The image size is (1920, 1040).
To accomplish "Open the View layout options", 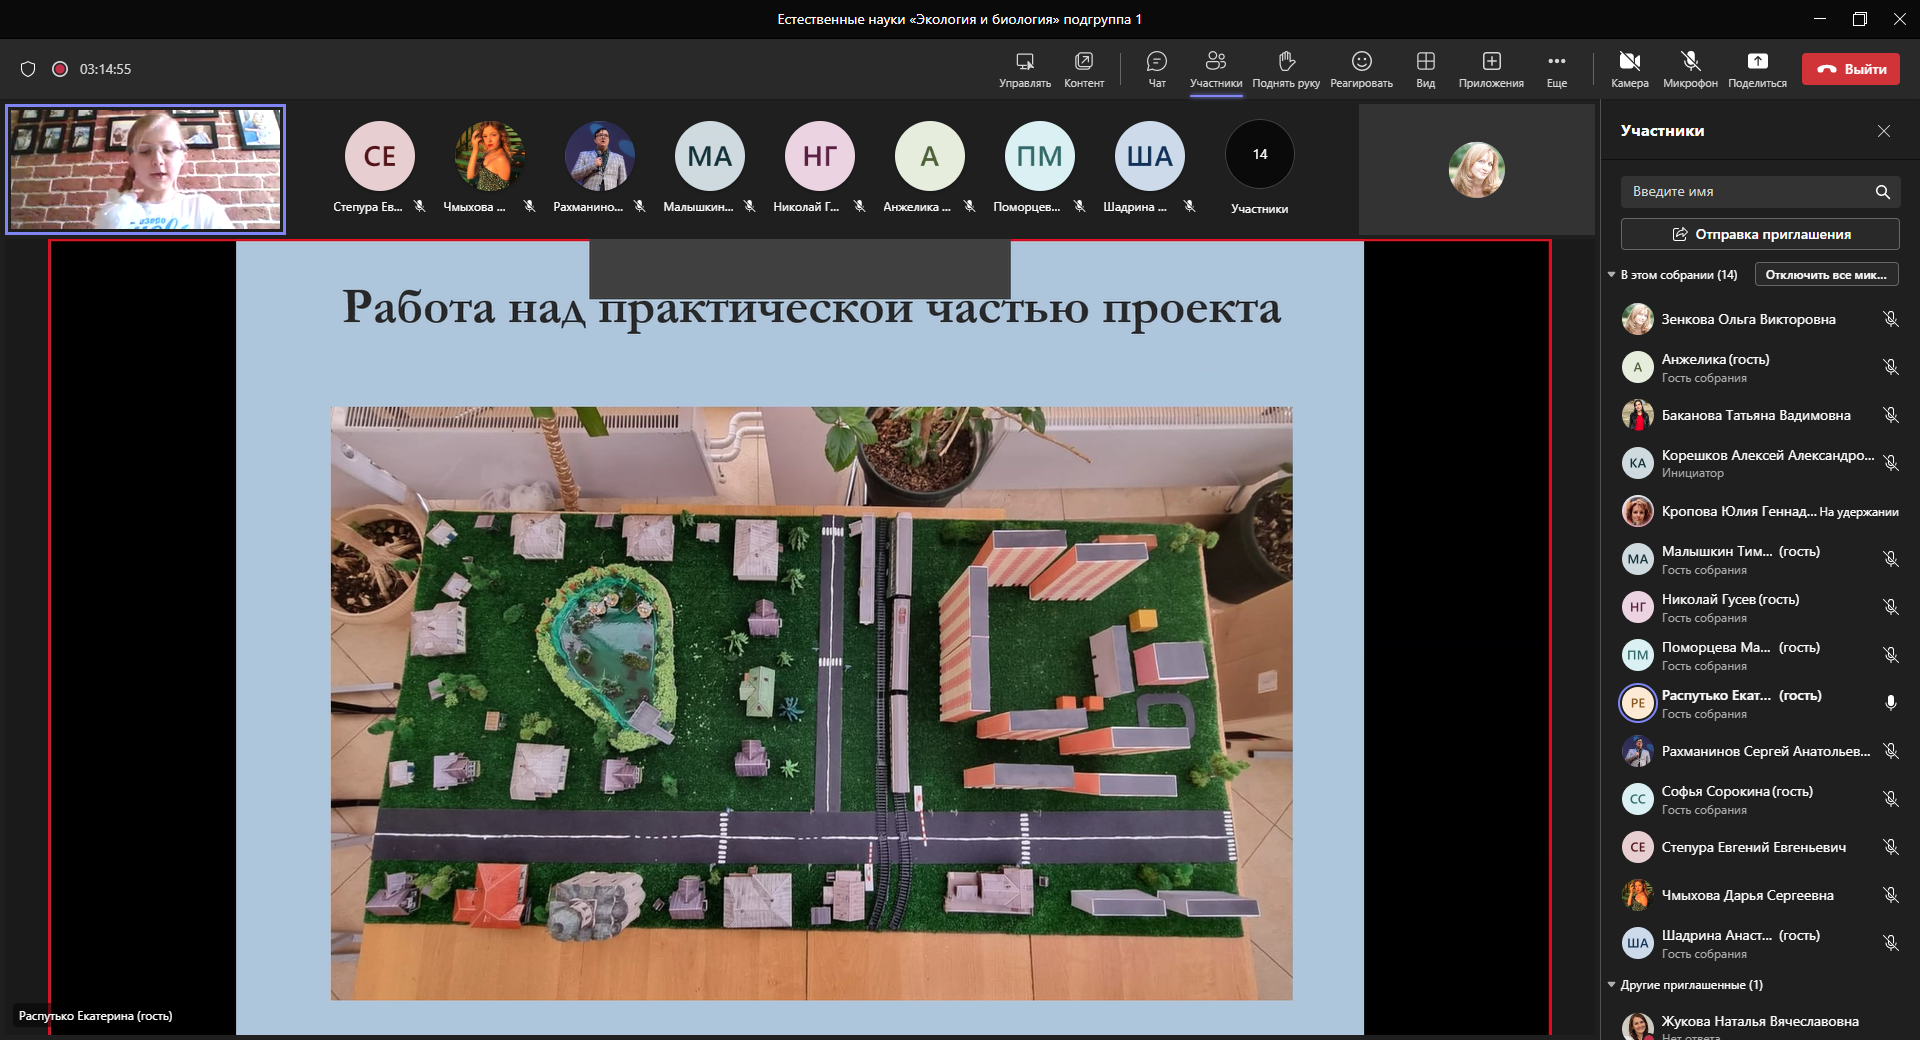I will coord(1425,68).
